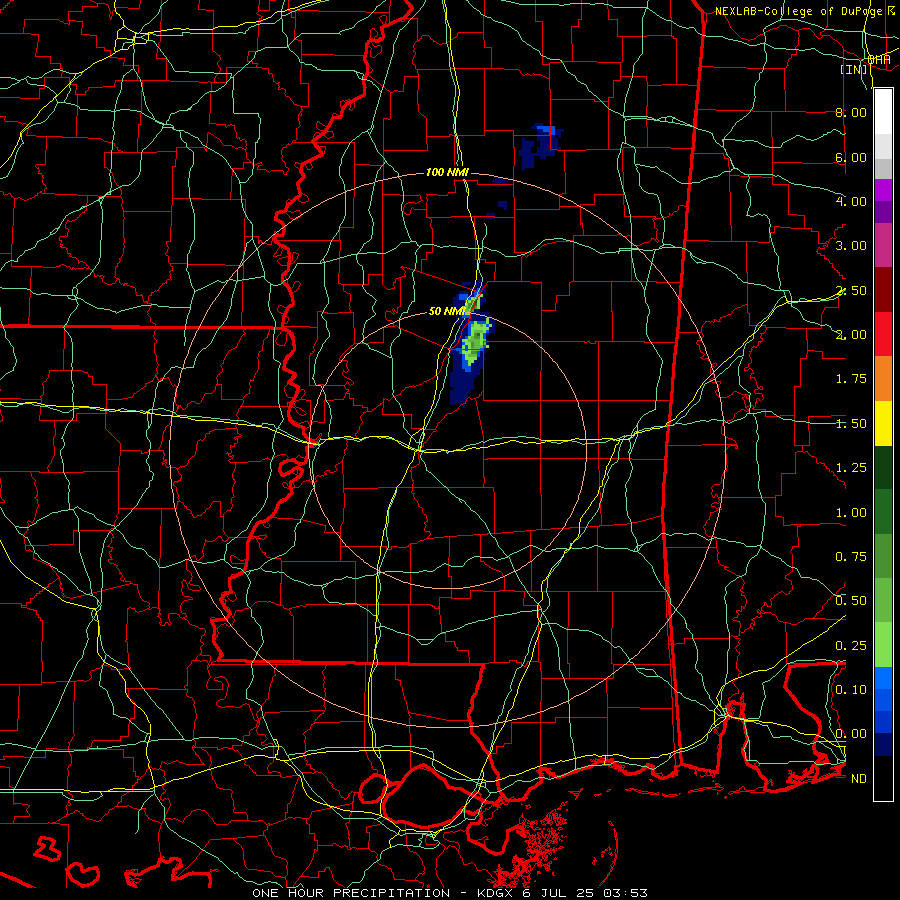Click the 50 NMI range ring label
Screen dimensions: 900x900
point(448,311)
